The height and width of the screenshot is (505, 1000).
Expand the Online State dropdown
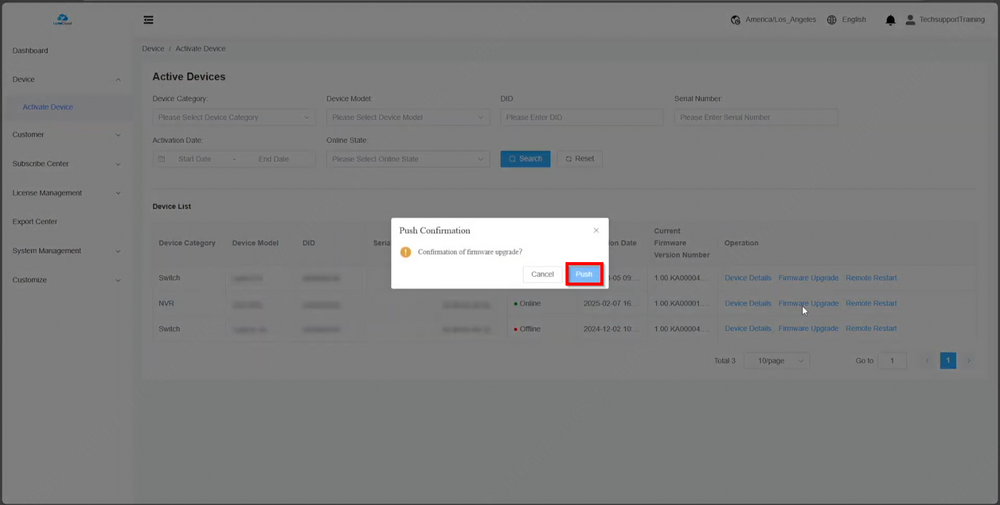(x=407, y=159)
